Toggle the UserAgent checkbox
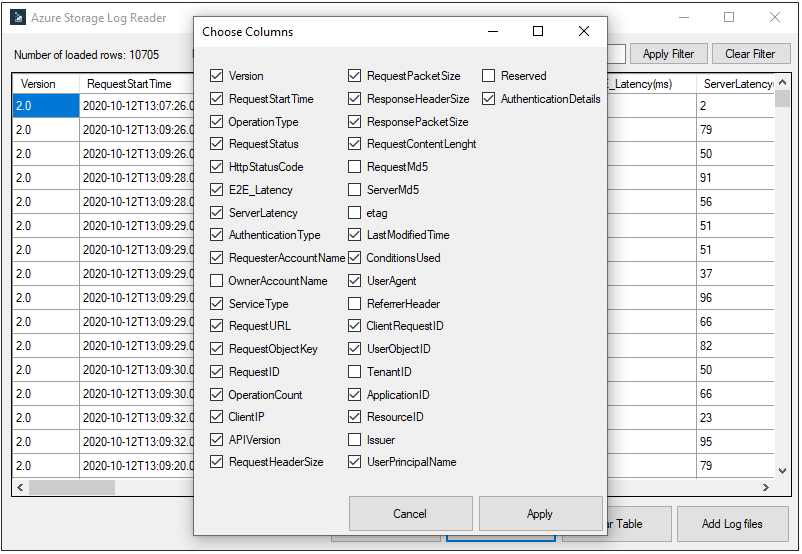Image resolution: width=802 pixels, height=554 pixels. pos(354,281)
